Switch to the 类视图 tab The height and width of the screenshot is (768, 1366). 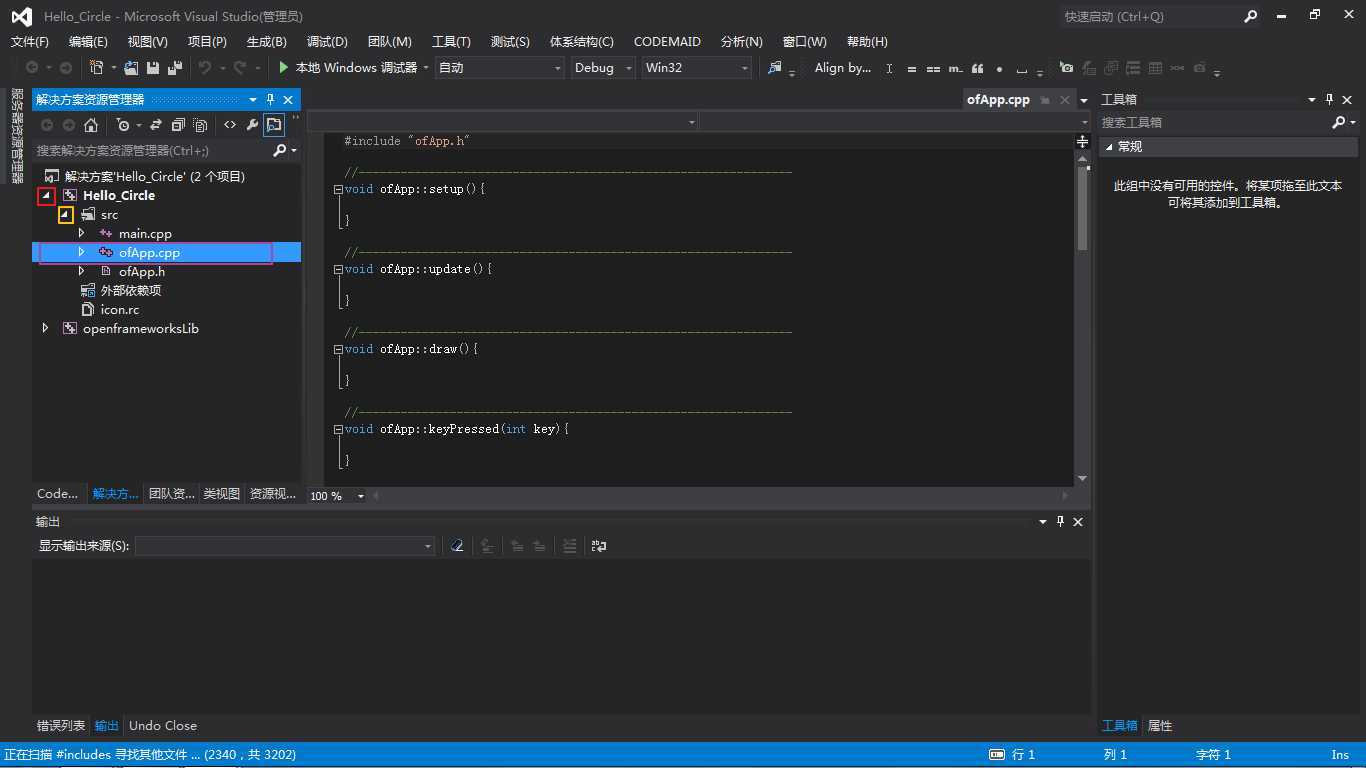click(x=222, y=494)
